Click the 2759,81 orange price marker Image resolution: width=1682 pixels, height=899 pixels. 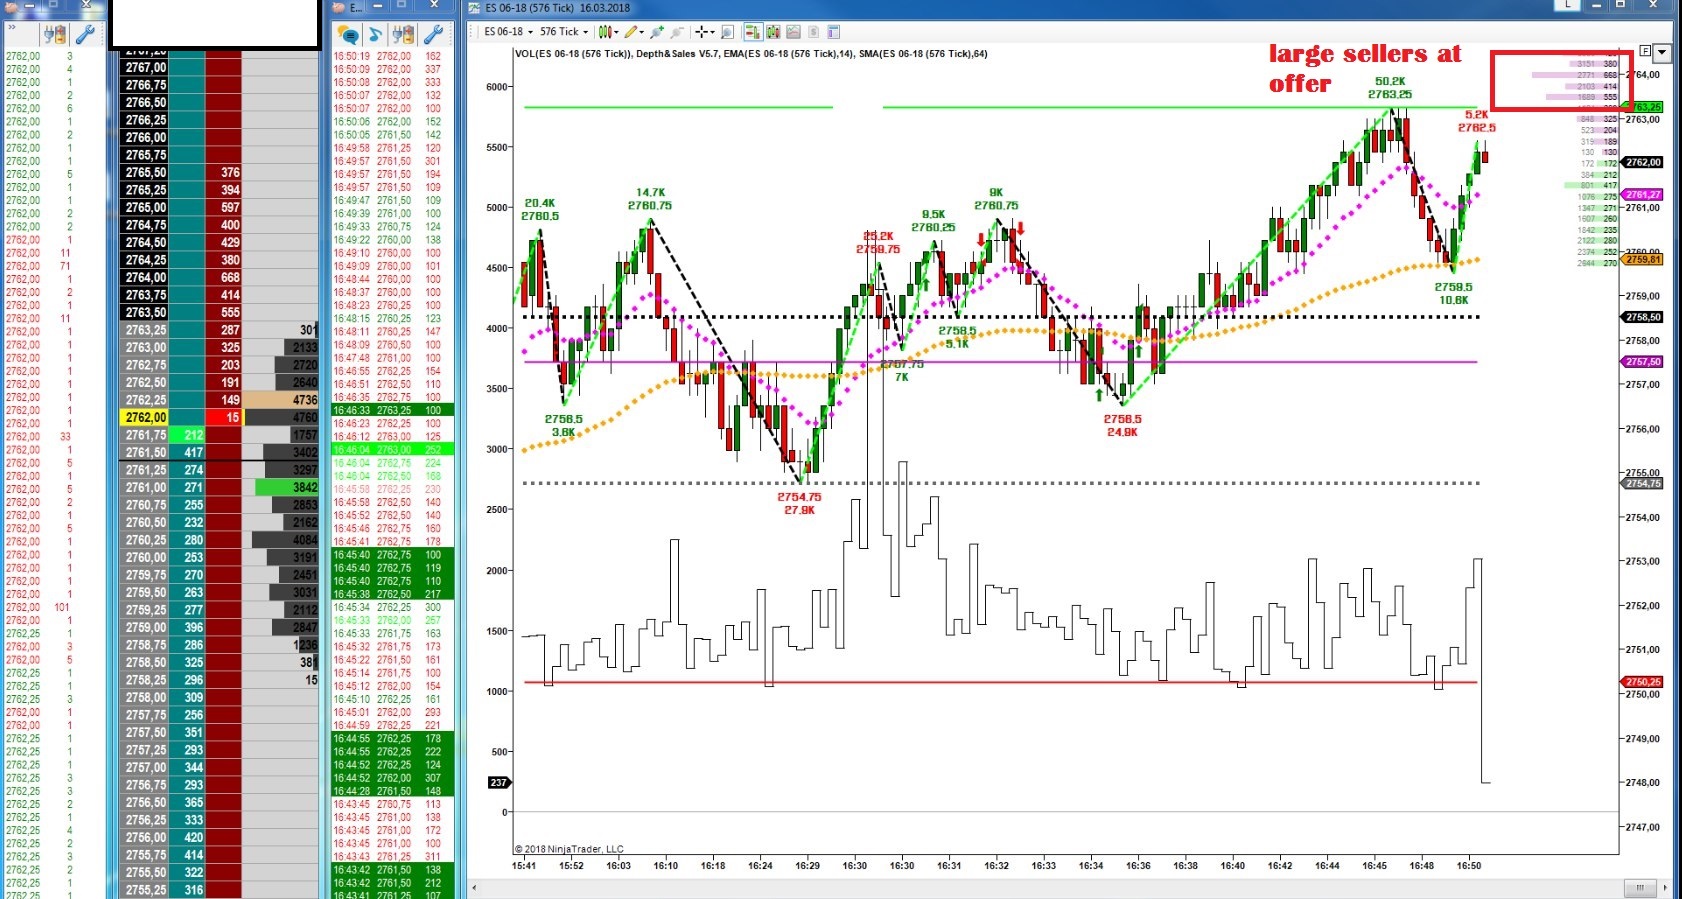tap(1643, 259)
